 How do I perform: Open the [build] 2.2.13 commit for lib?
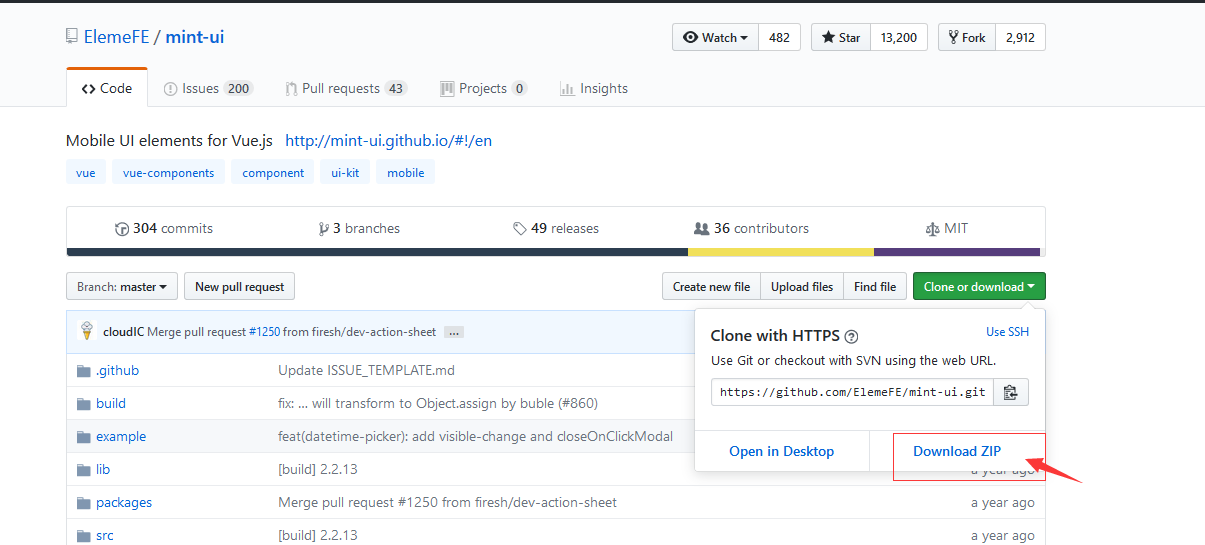(317, 469)
